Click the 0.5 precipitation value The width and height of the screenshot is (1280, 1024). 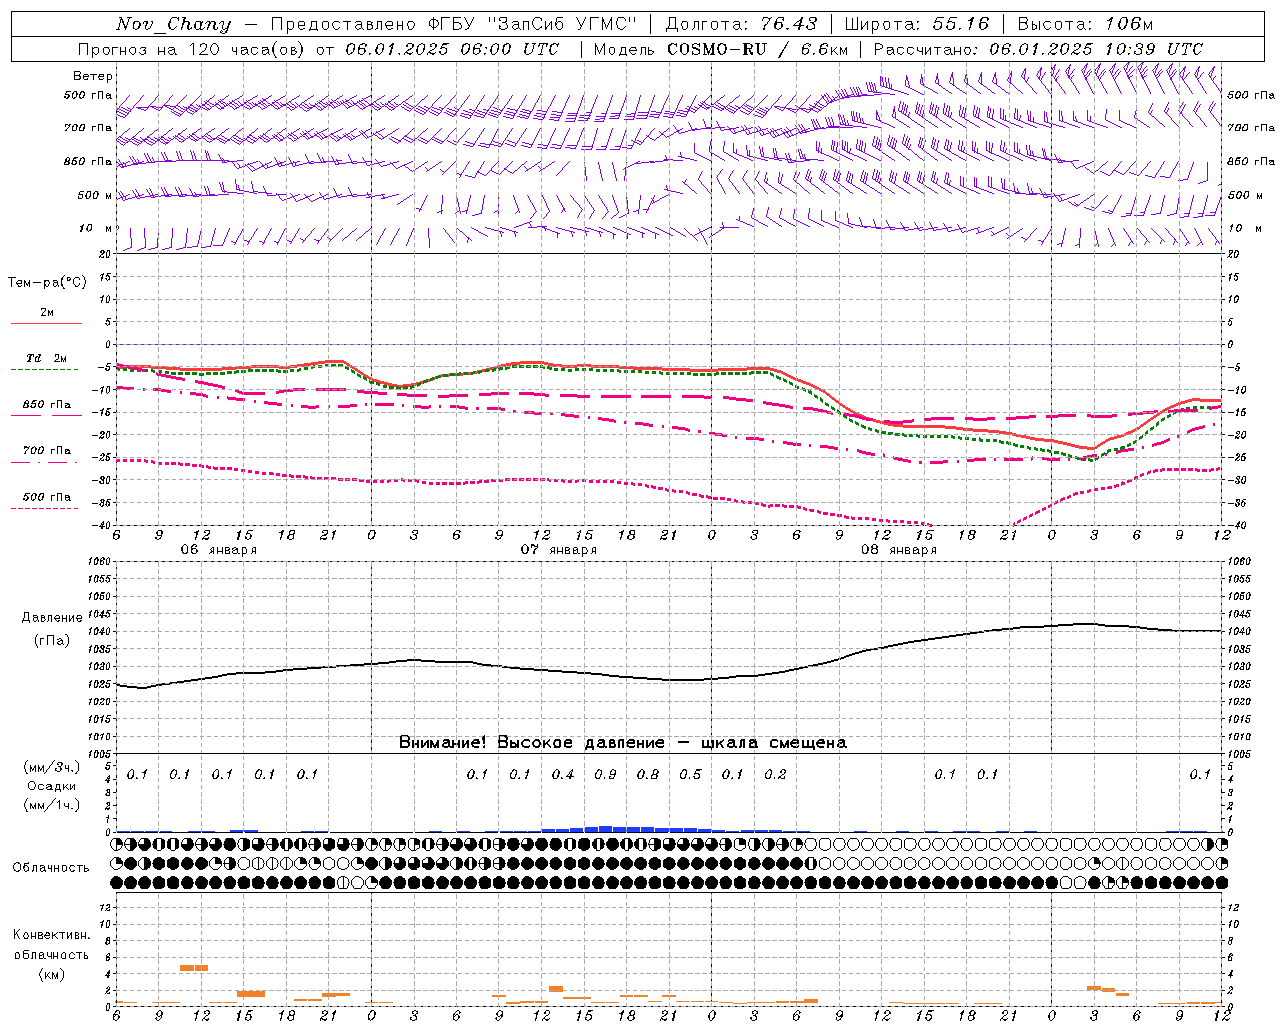[690, 774]
